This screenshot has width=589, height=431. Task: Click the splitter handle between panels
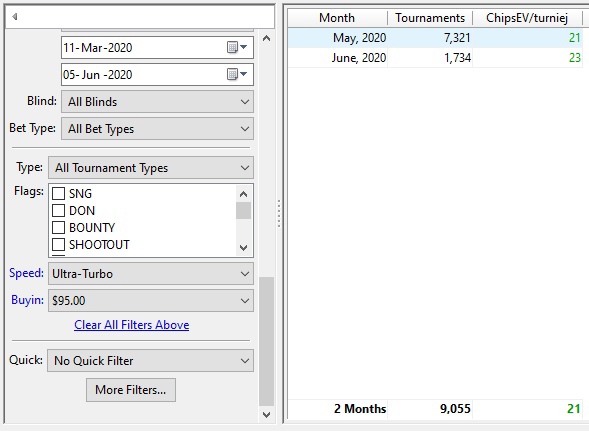coord(279,213)
